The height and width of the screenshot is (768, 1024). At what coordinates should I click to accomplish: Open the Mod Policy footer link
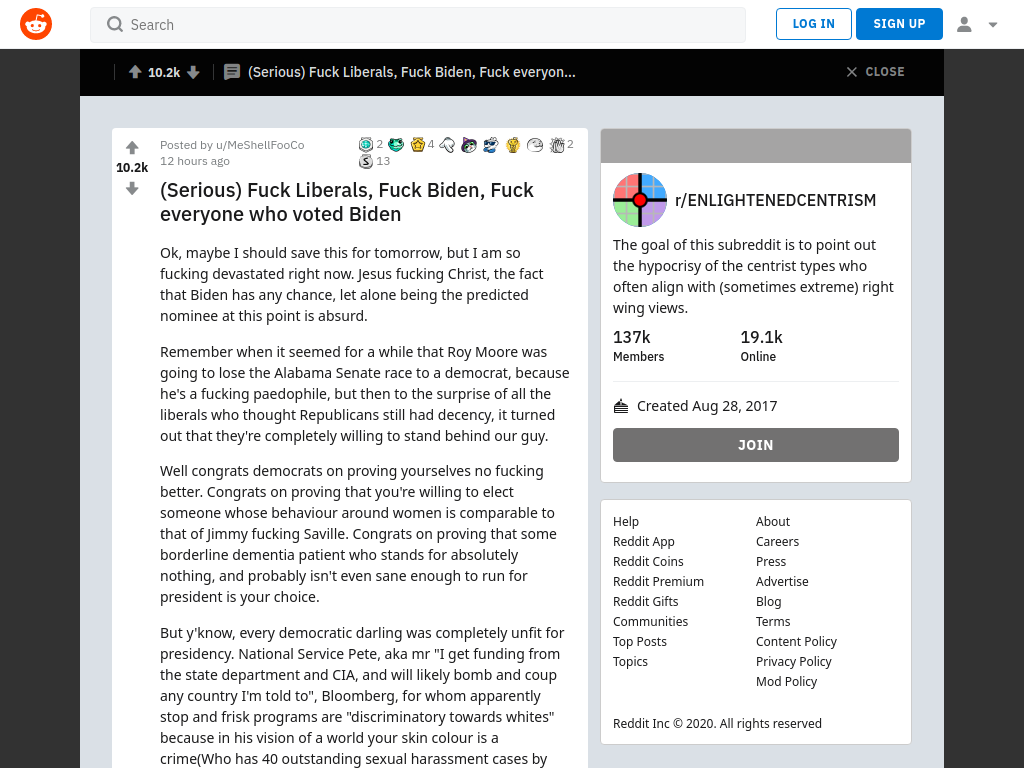click(x=786, y=681)
